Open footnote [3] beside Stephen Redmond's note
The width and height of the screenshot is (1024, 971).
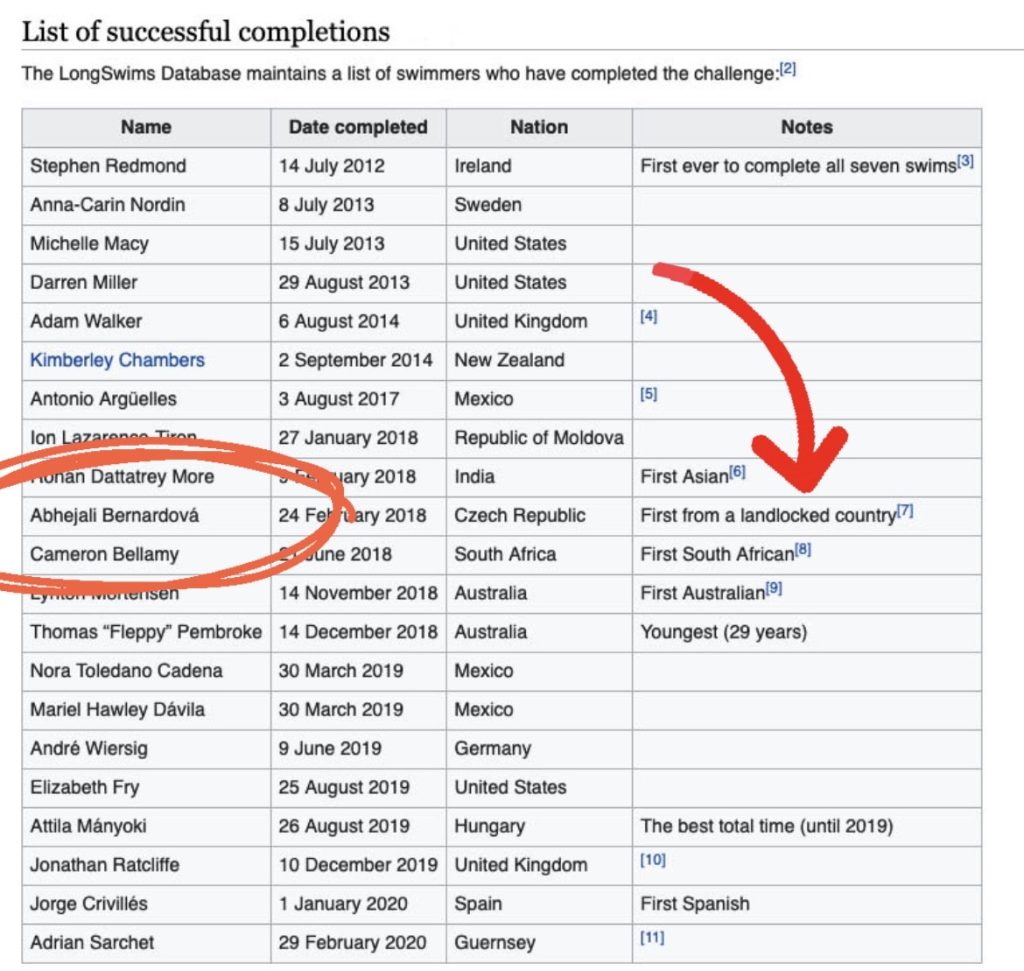965,162
